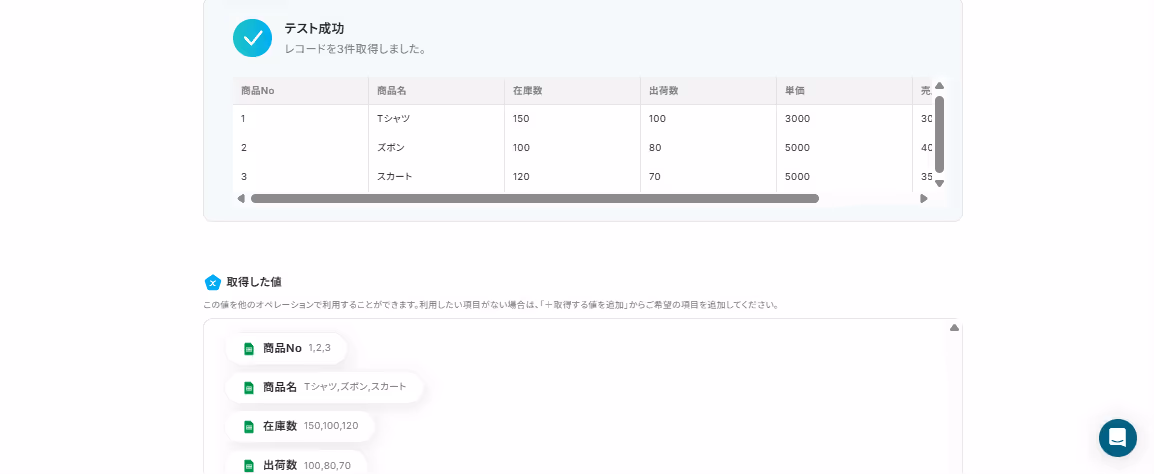Click the レコードを3件取得しました message

point(356,49)
